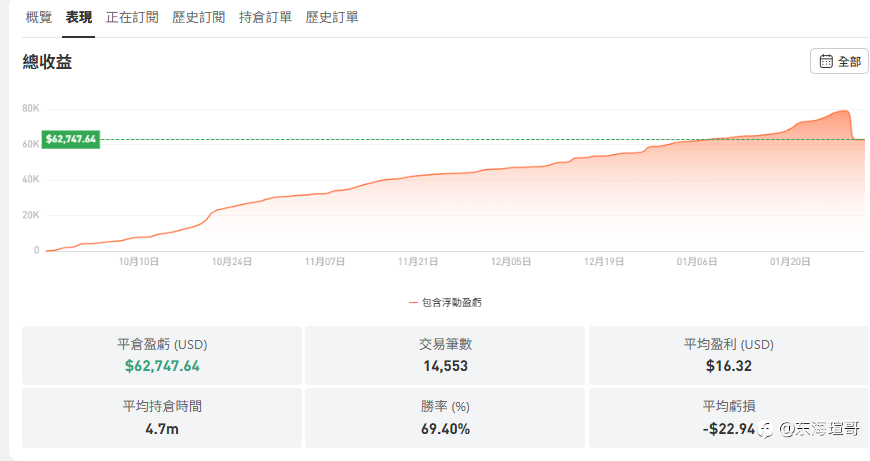Click the 40K y-axis label

(x=31, y=179)
